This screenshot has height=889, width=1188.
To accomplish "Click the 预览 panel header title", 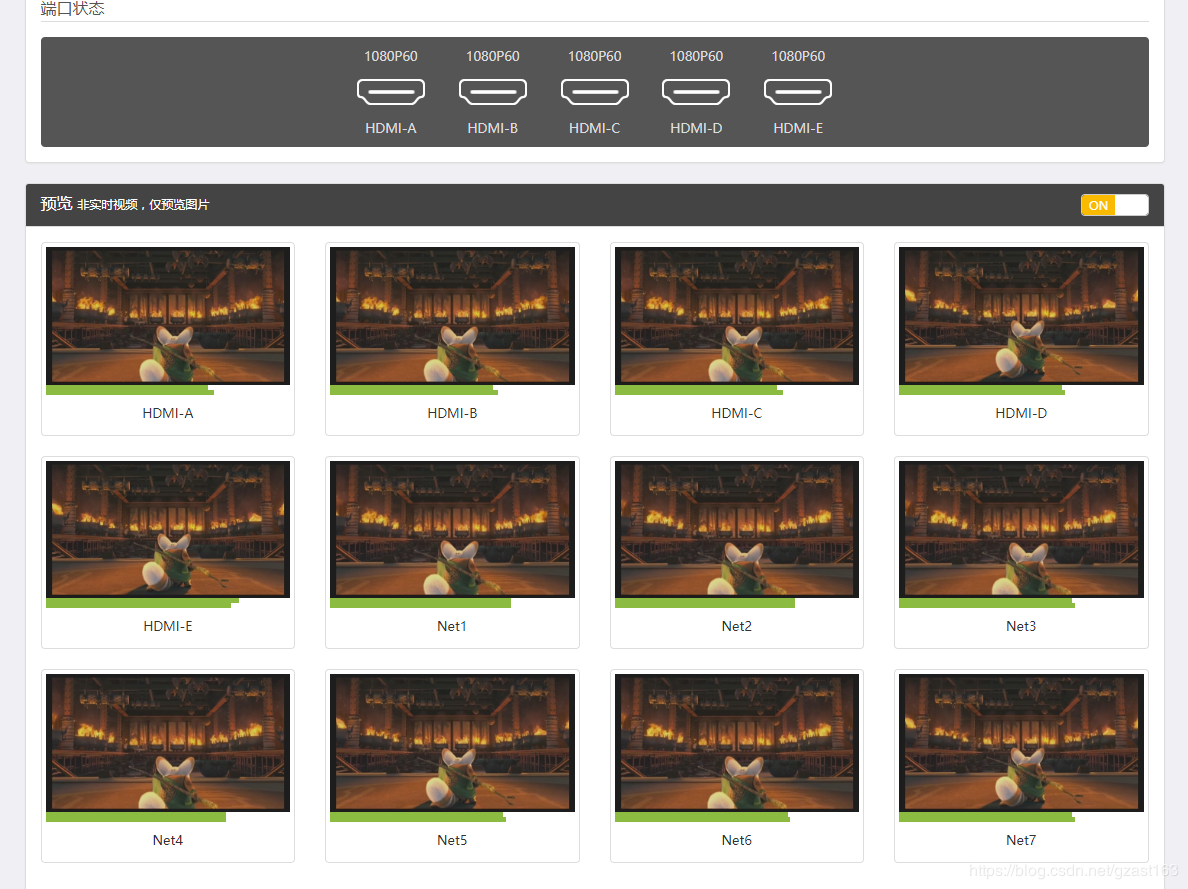I will 56,204.
